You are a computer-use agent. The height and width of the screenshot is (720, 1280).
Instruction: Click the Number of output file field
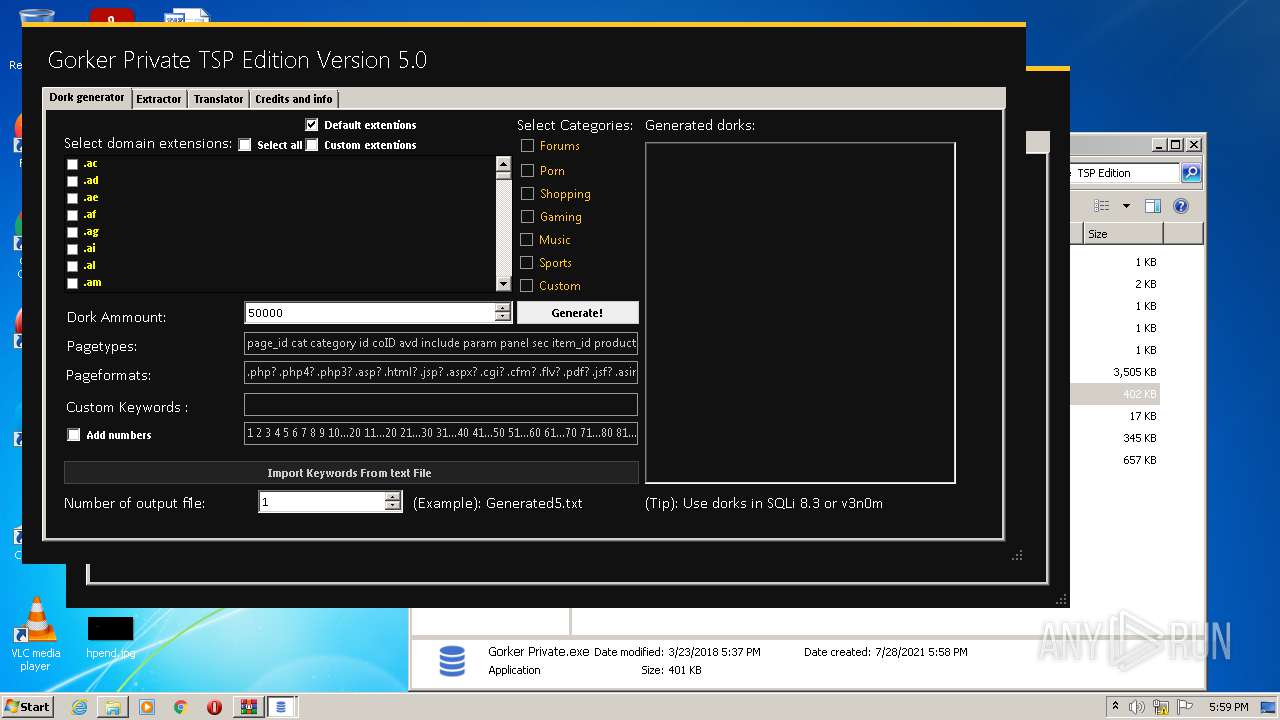click(322, 502)
